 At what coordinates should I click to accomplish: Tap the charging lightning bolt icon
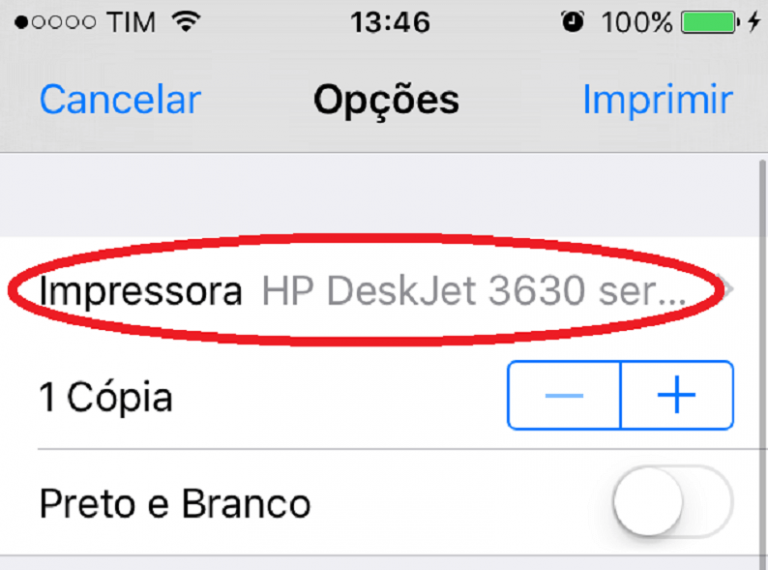pyautogui.click(x=754, y=22)
